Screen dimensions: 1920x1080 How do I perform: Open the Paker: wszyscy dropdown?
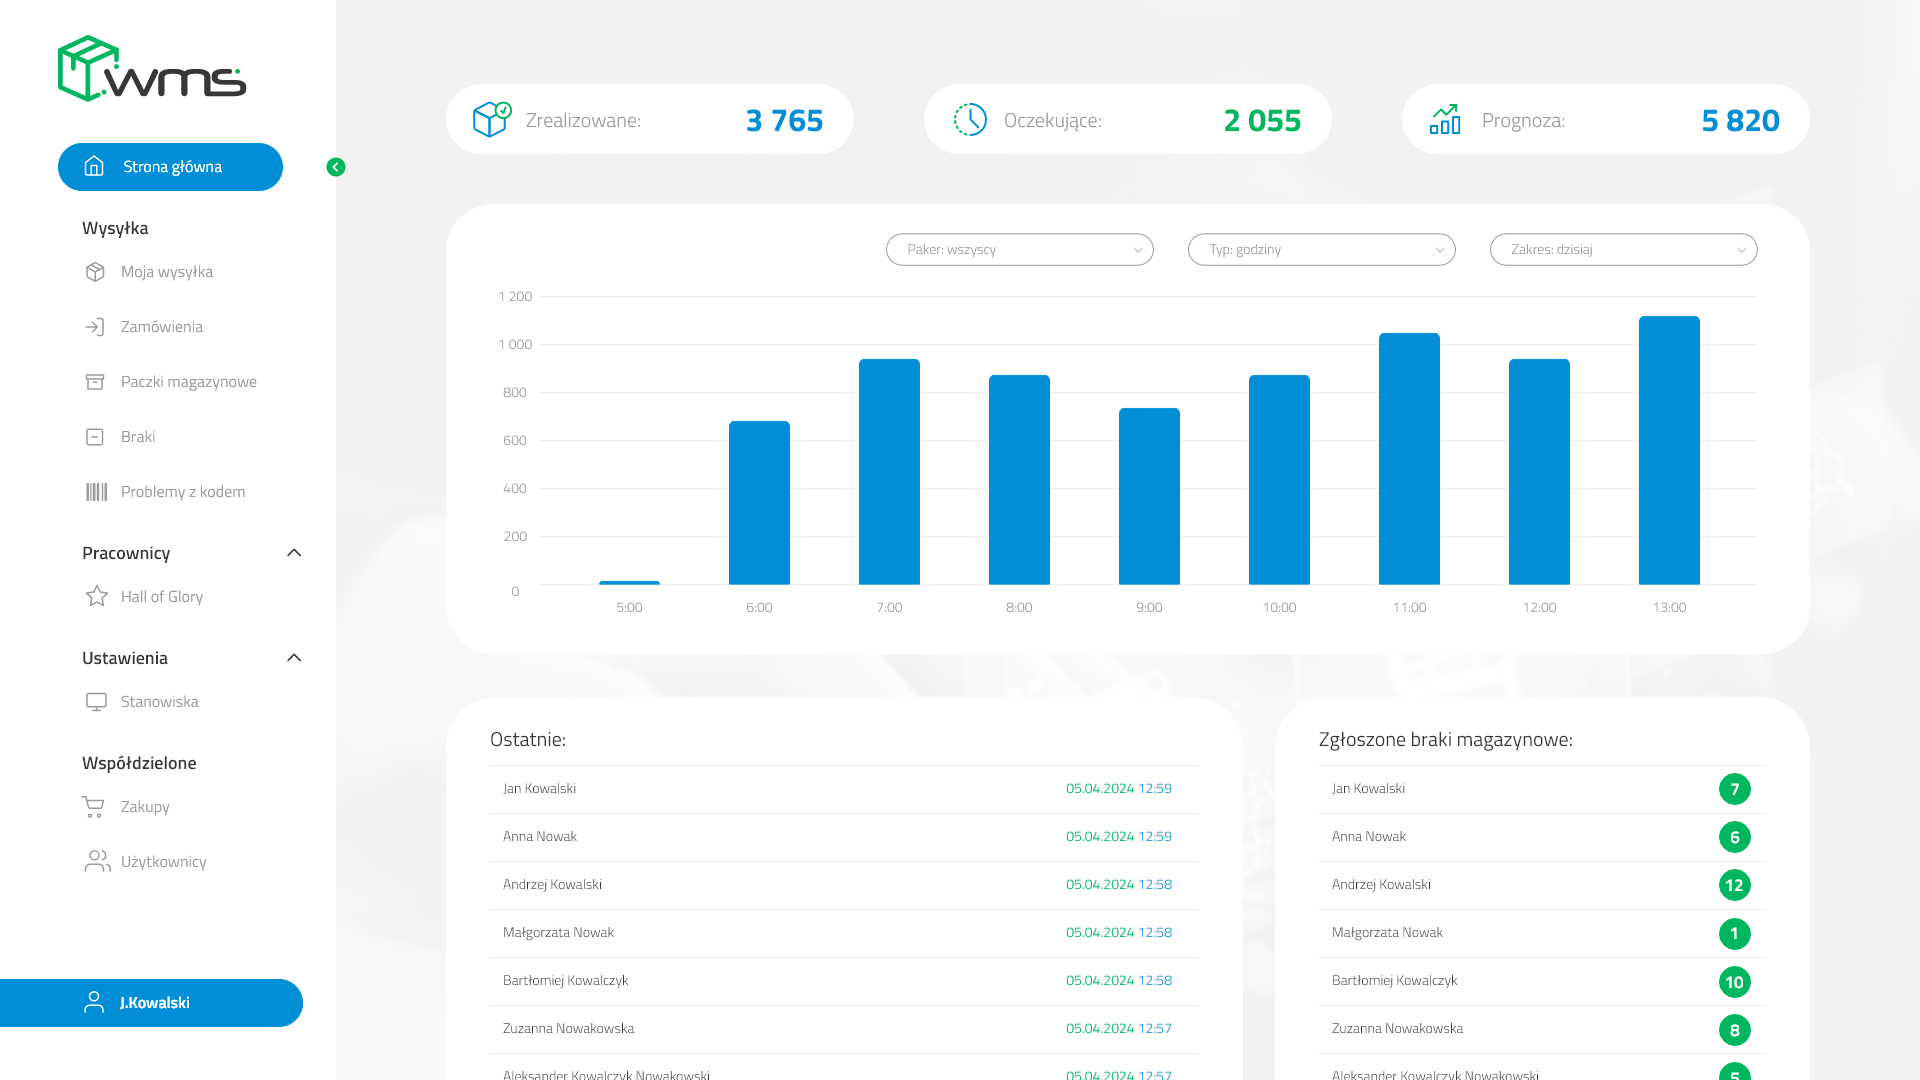click(1020, 250)
